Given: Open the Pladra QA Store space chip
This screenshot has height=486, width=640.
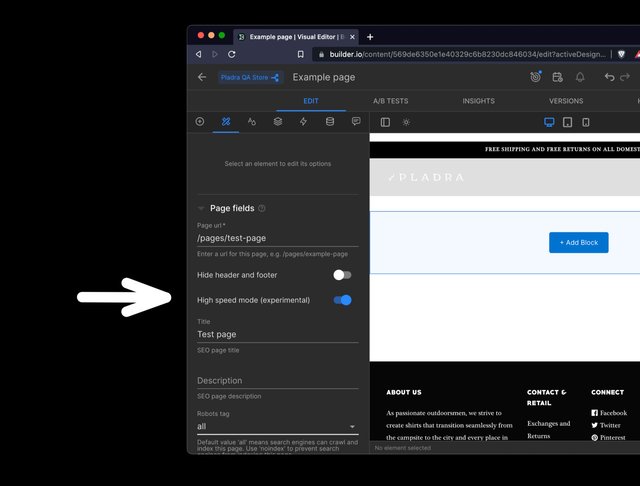Looking at the screenshot, I should [250, 77].
